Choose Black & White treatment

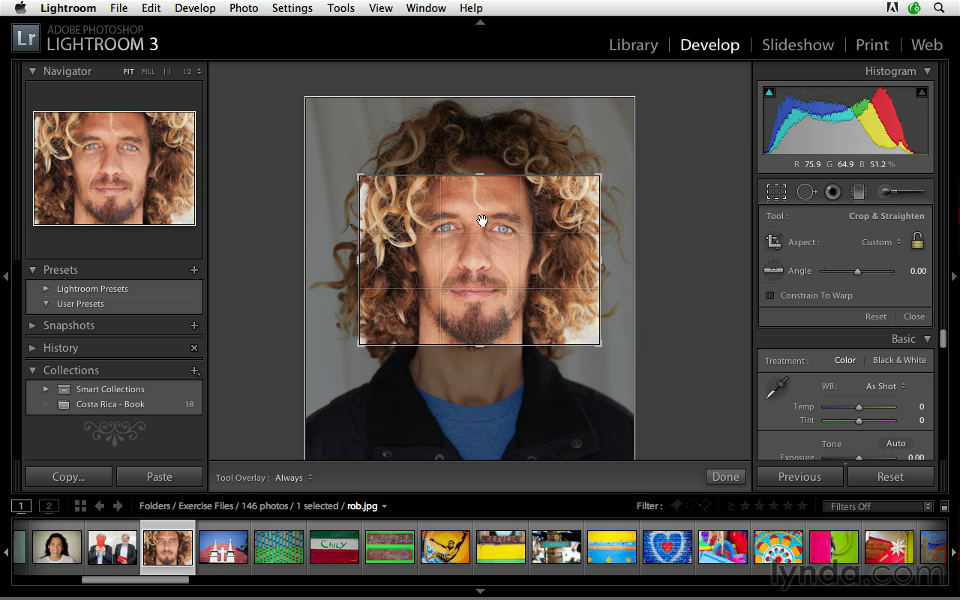[899, 360]
